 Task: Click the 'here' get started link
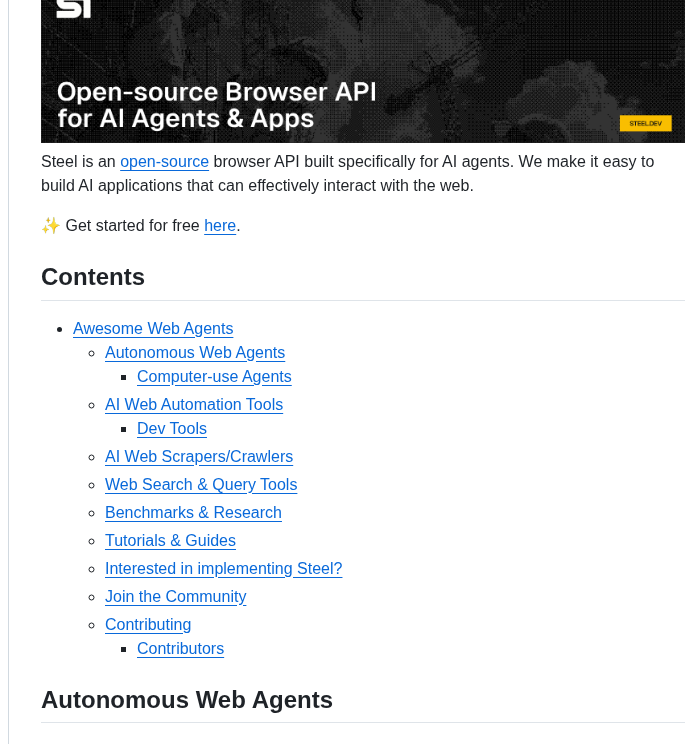click(220, 225)
